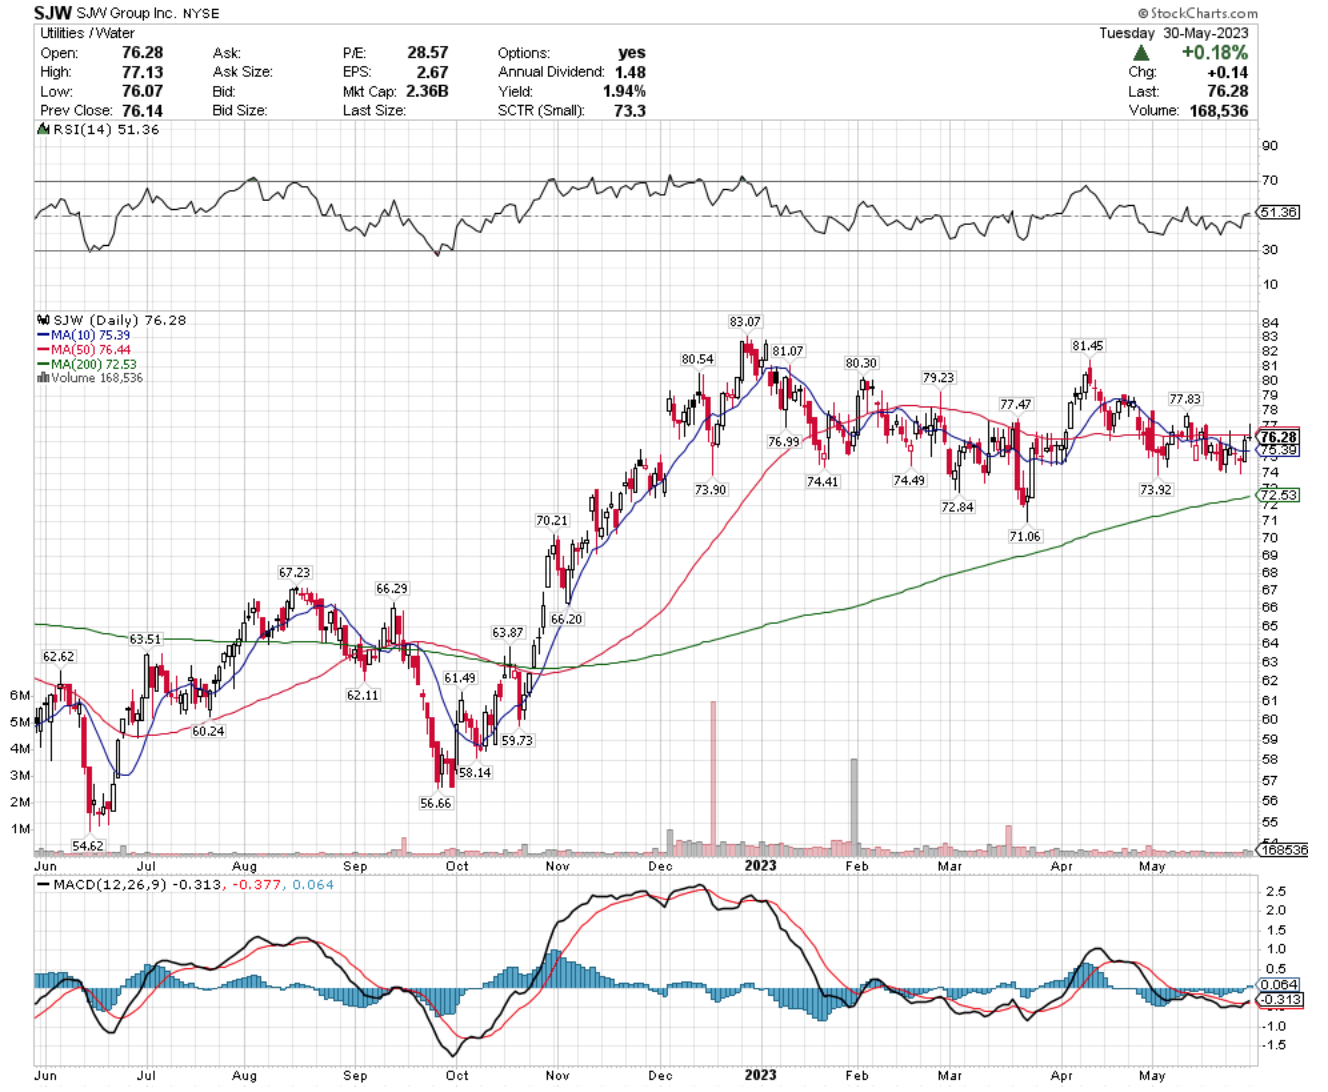This screenshot has height=1092, width=1328.
Task: Click the 0.064 MACD histogram tag on right
Action: tap(1277, 985)
